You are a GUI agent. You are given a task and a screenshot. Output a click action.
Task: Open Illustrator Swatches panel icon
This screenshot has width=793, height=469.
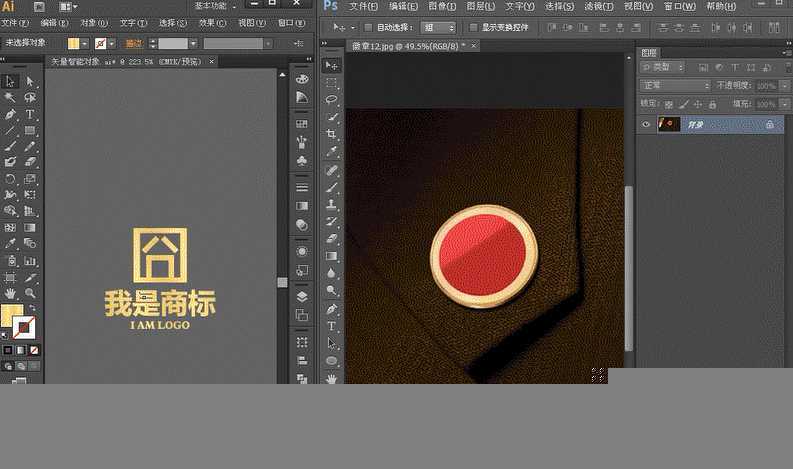(302, 123)
